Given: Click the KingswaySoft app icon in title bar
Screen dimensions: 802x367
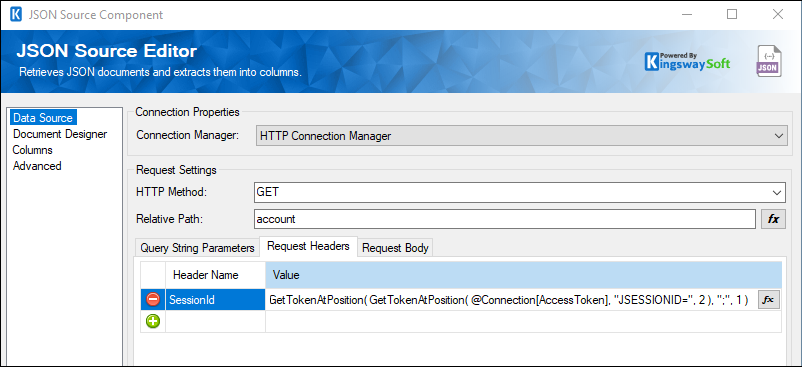Looking at the screenshot, I should pos(16,14).
